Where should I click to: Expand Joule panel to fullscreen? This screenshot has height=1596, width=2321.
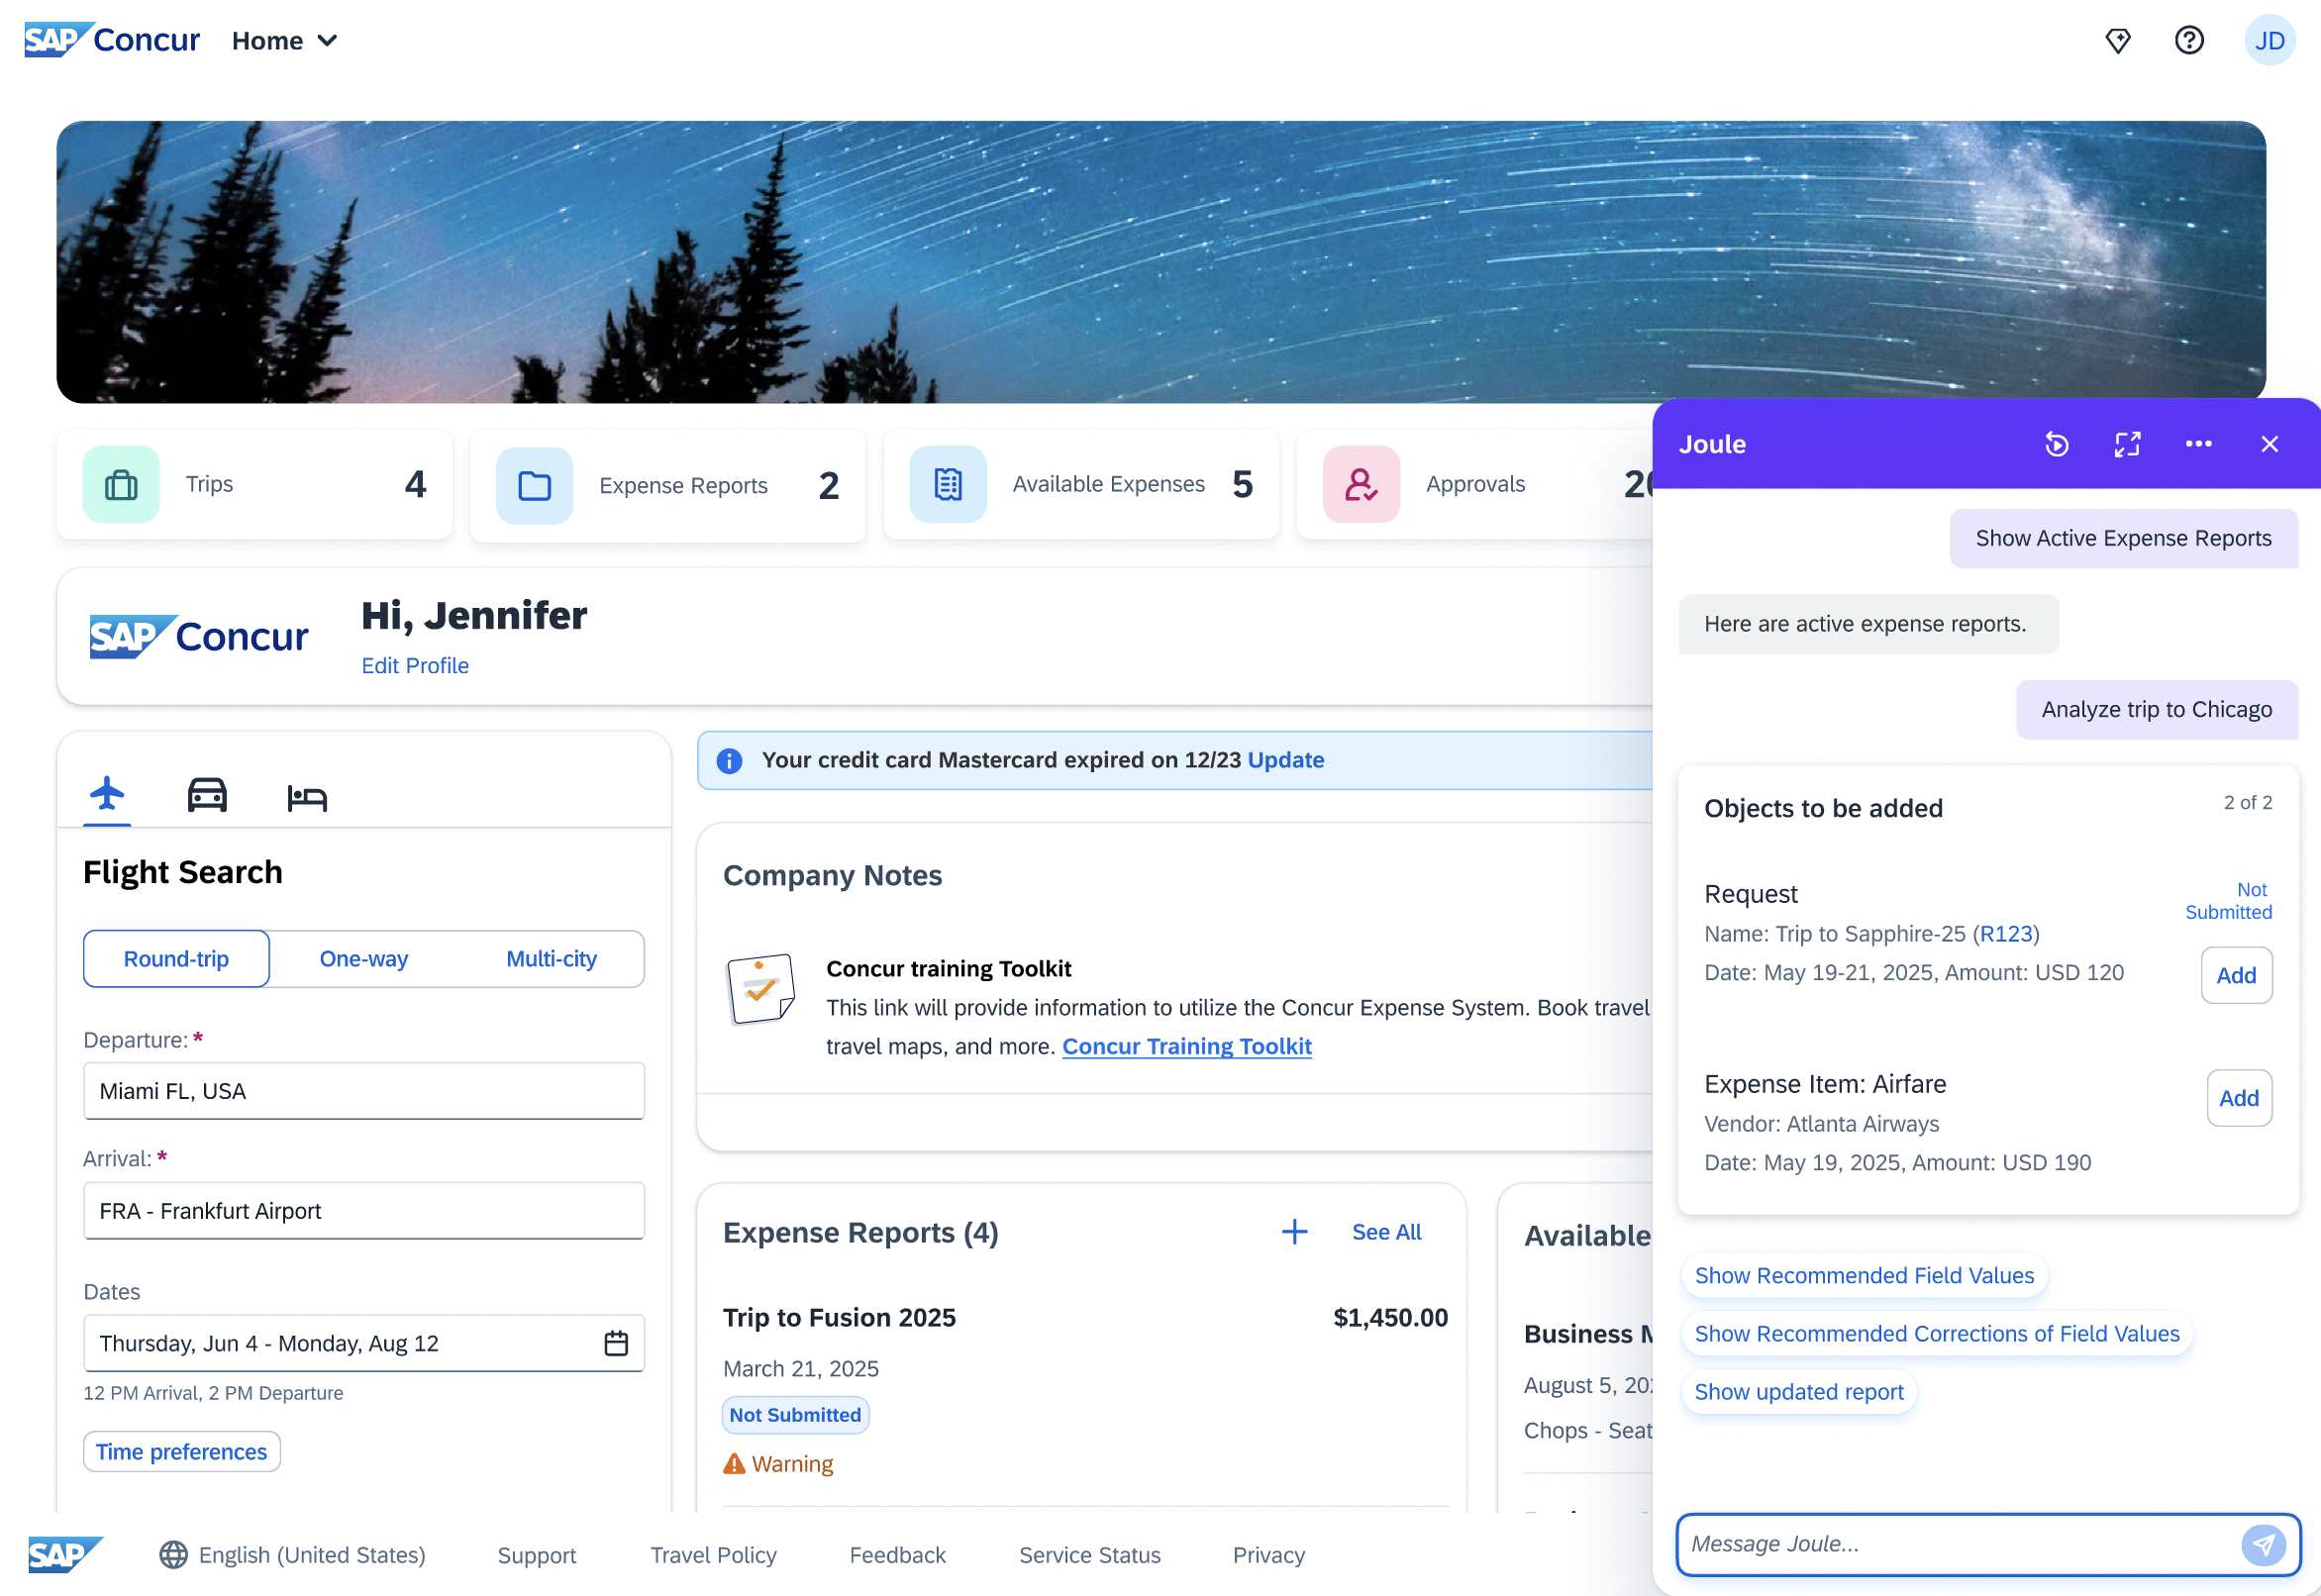tap(2127, 444)
